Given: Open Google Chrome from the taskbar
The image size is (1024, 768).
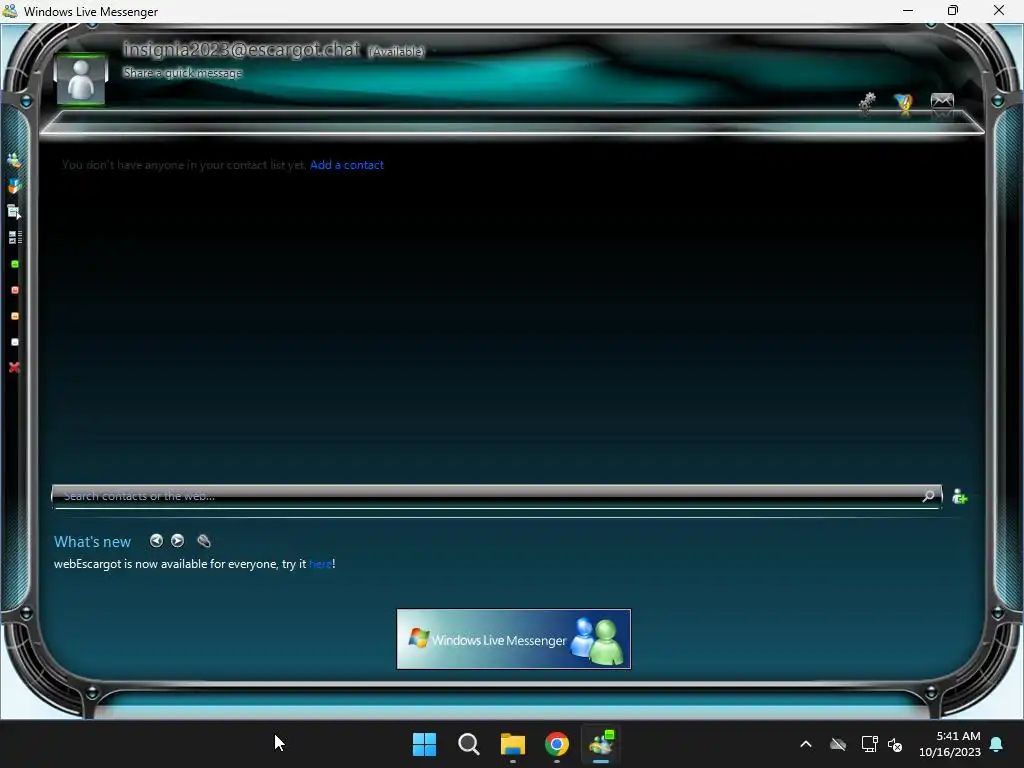Looking at the screenshot, I should 557,744.
